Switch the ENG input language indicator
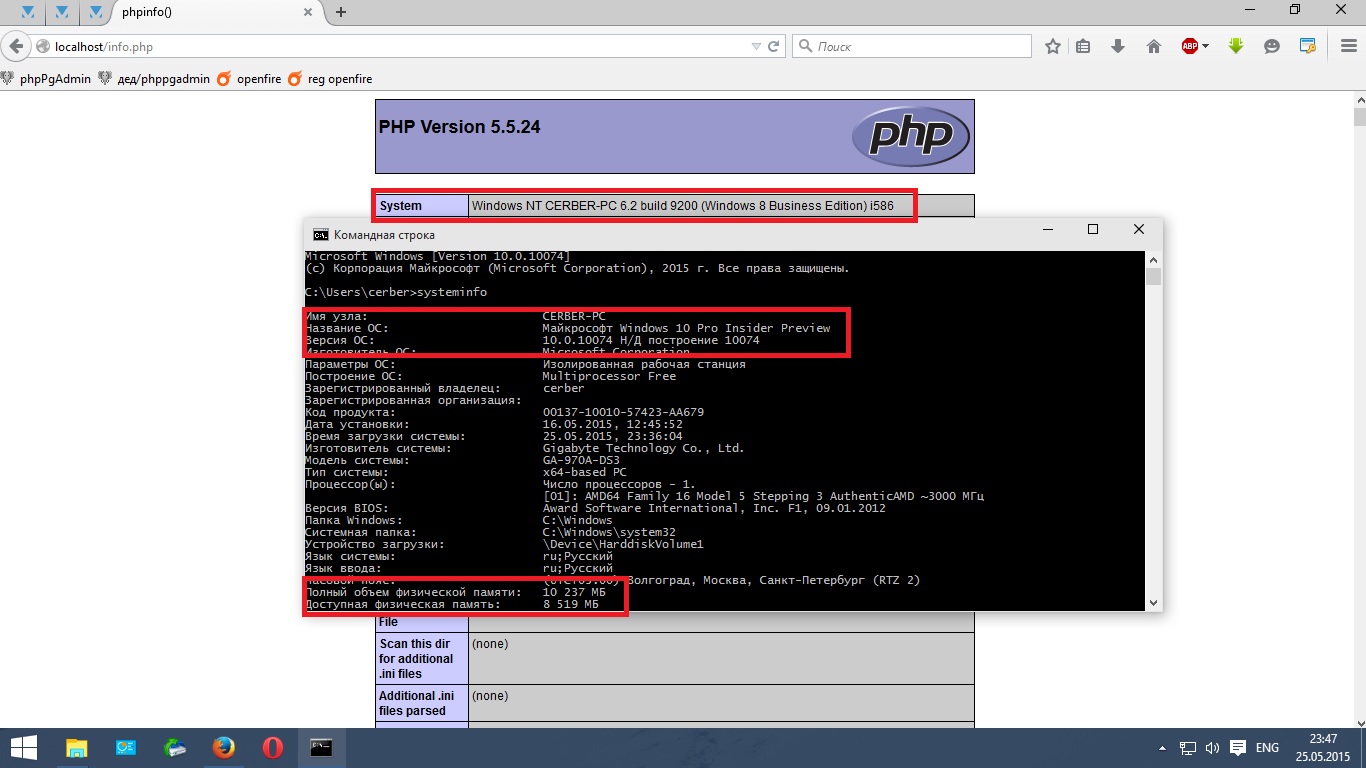Screen dimensions: 1366x768 click(1268, 748)
